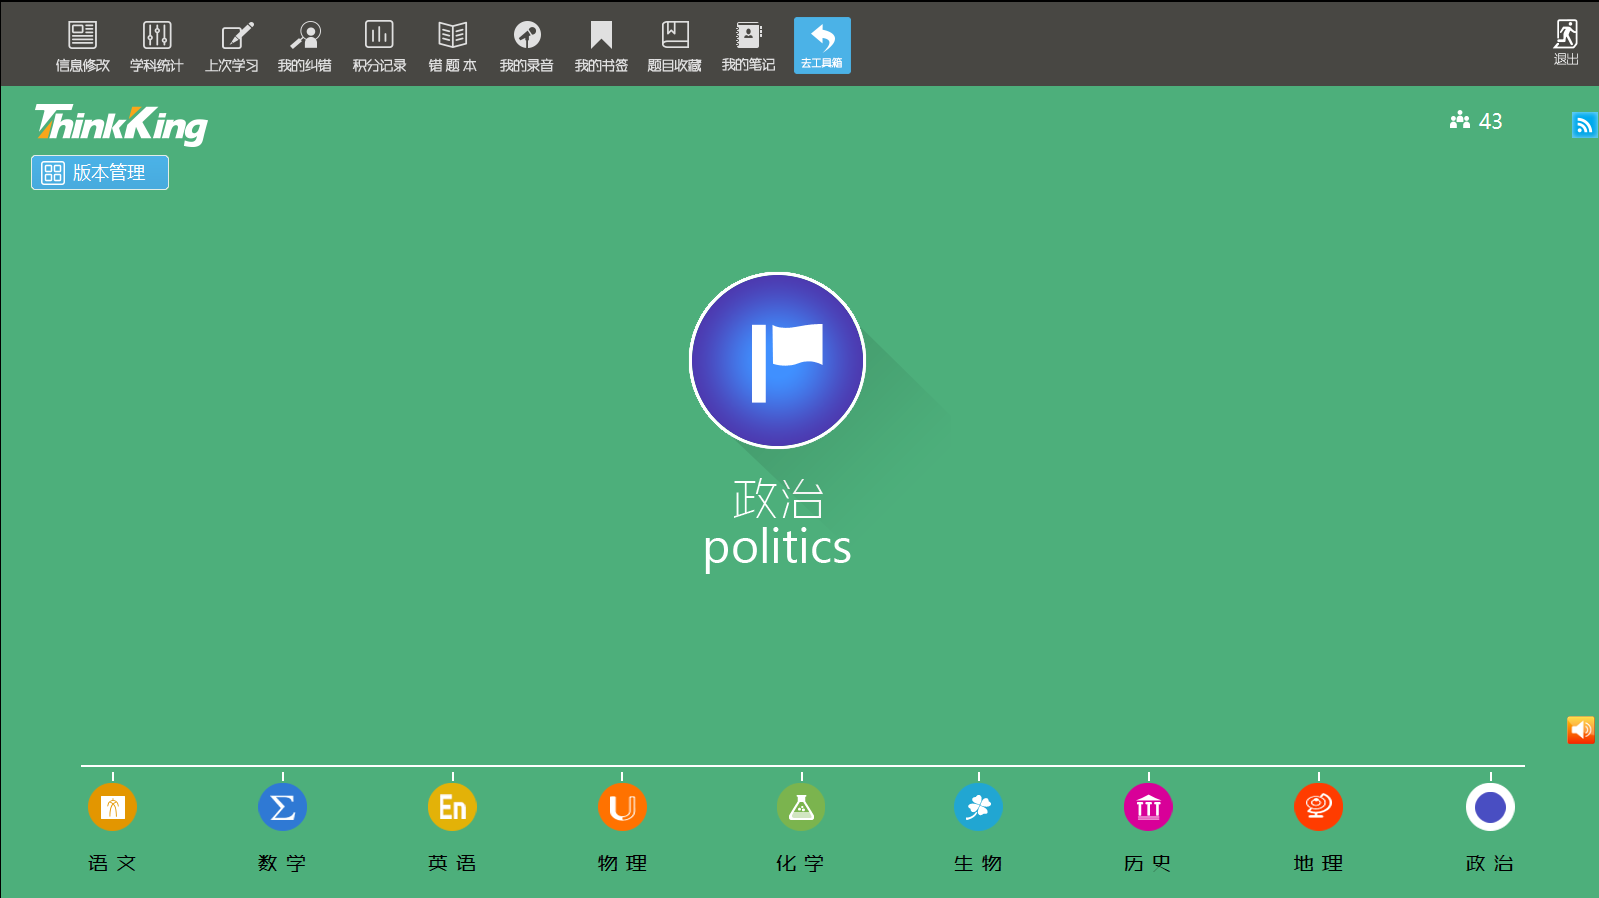1599x898 pixels.
Task: Toggle the orange sound speaker icon
Action: [x=1581, y=730]
